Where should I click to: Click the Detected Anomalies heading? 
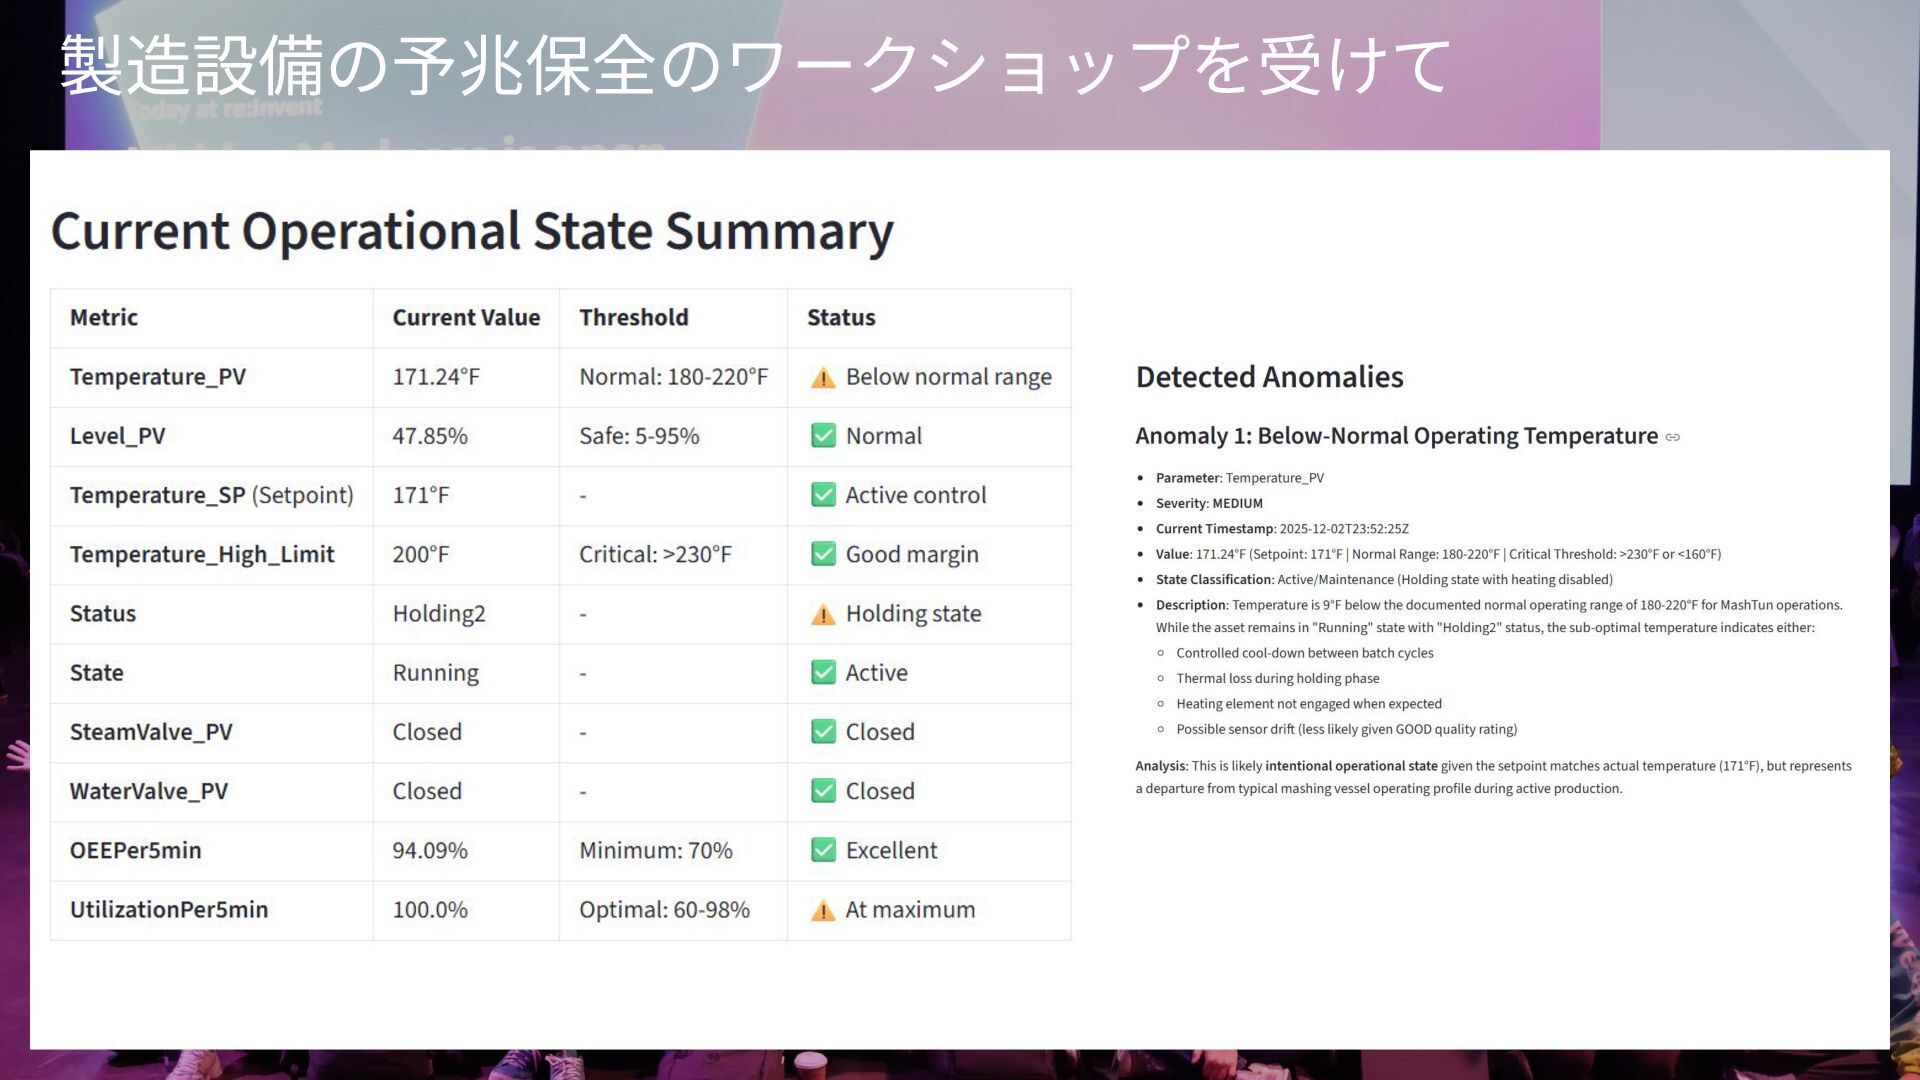pyautogui.click(x=1269, y=377)
